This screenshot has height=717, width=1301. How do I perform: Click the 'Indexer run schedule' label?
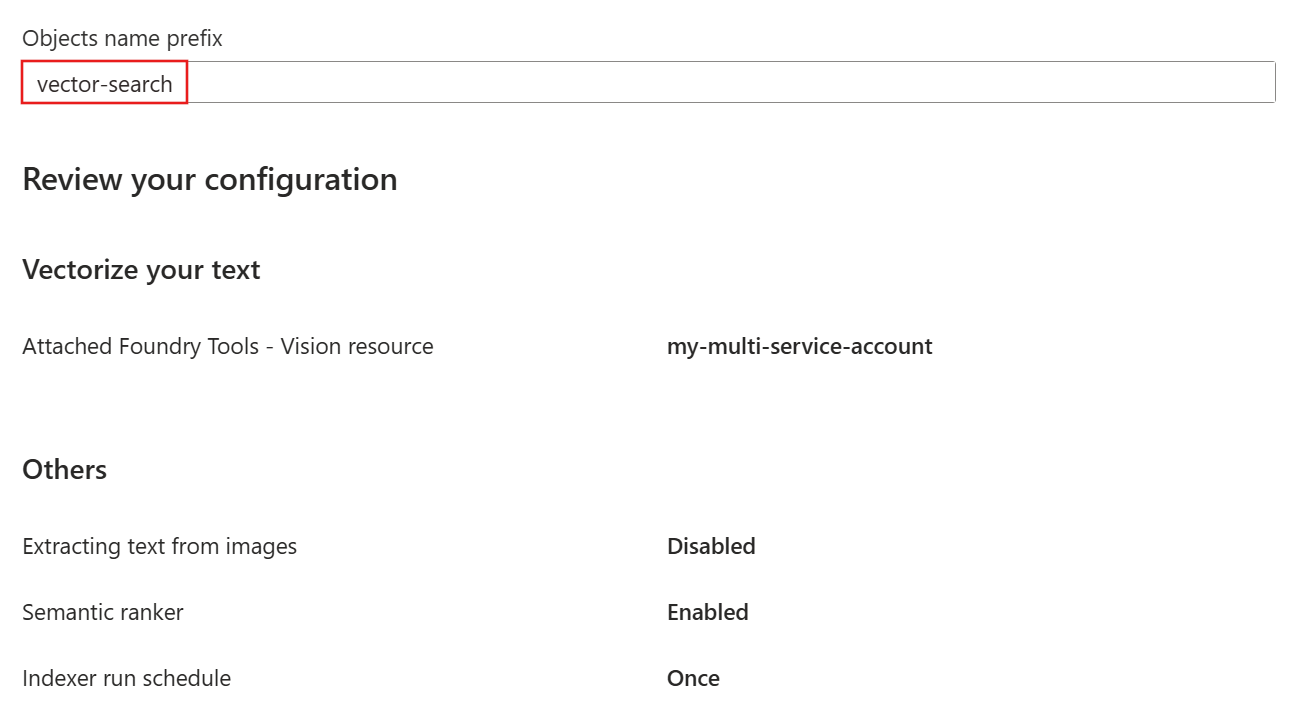[126, 679]
